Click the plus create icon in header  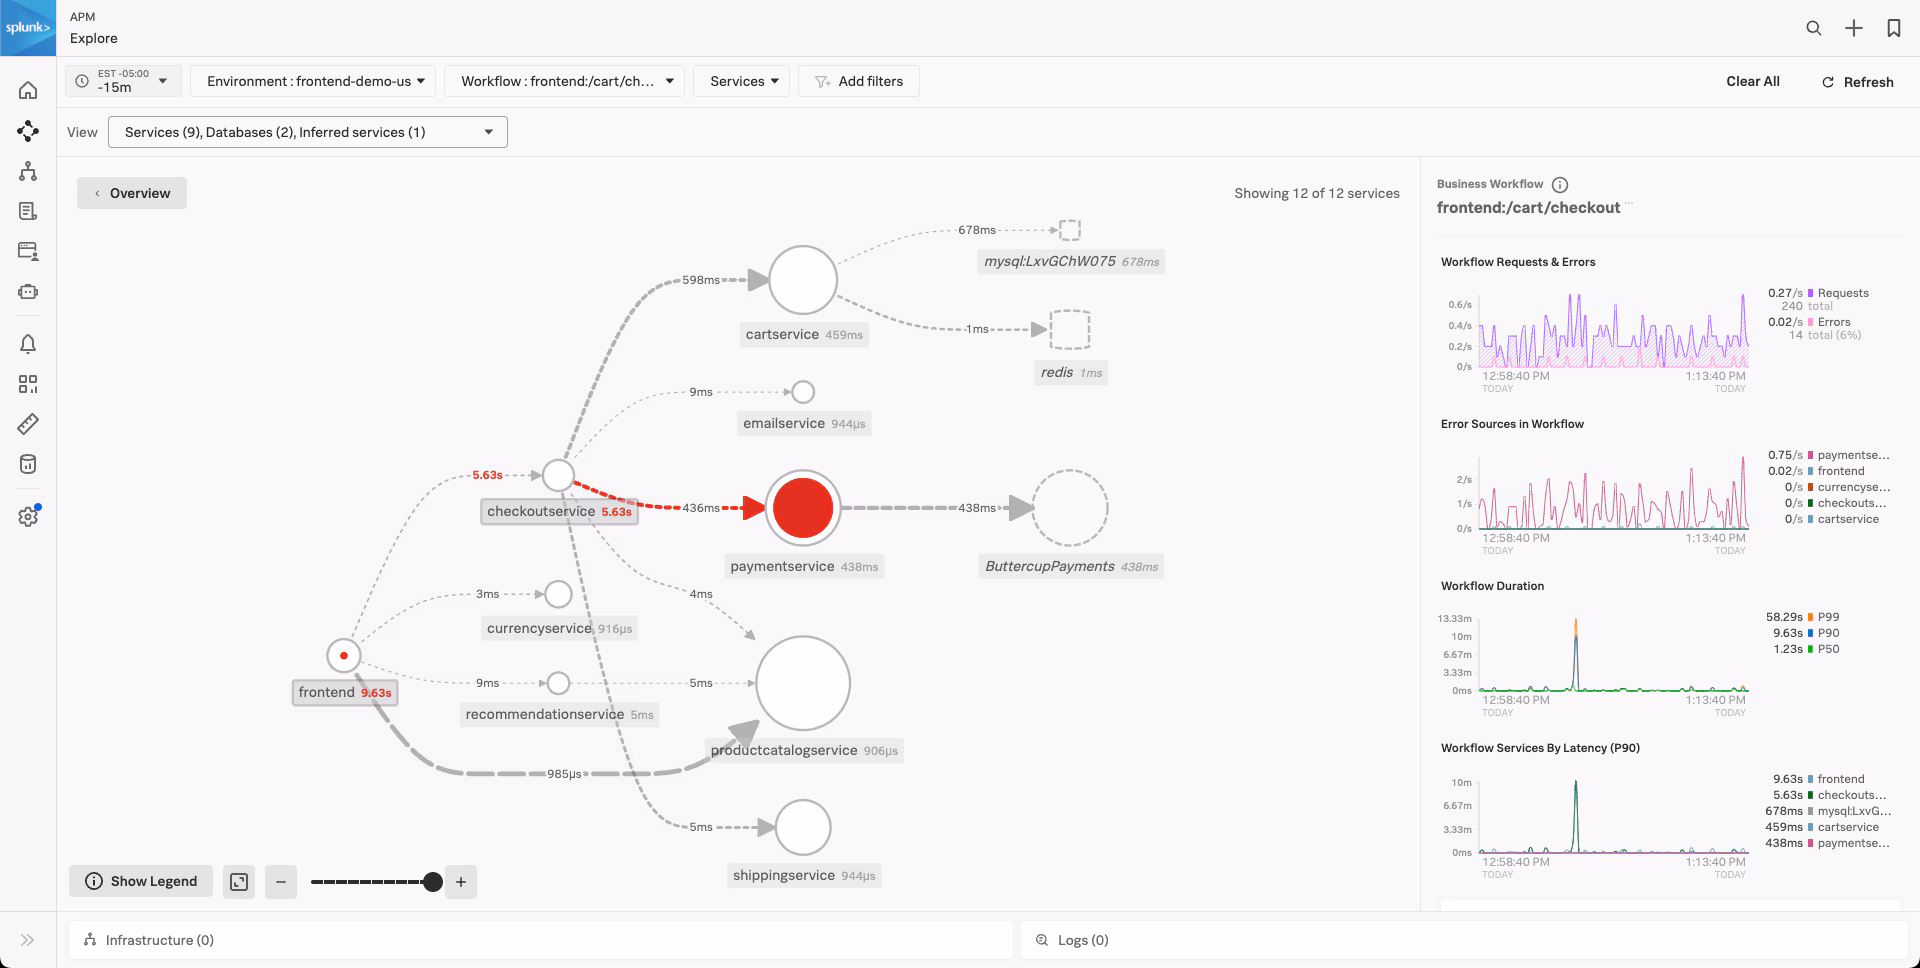[x=1853, y=28]
